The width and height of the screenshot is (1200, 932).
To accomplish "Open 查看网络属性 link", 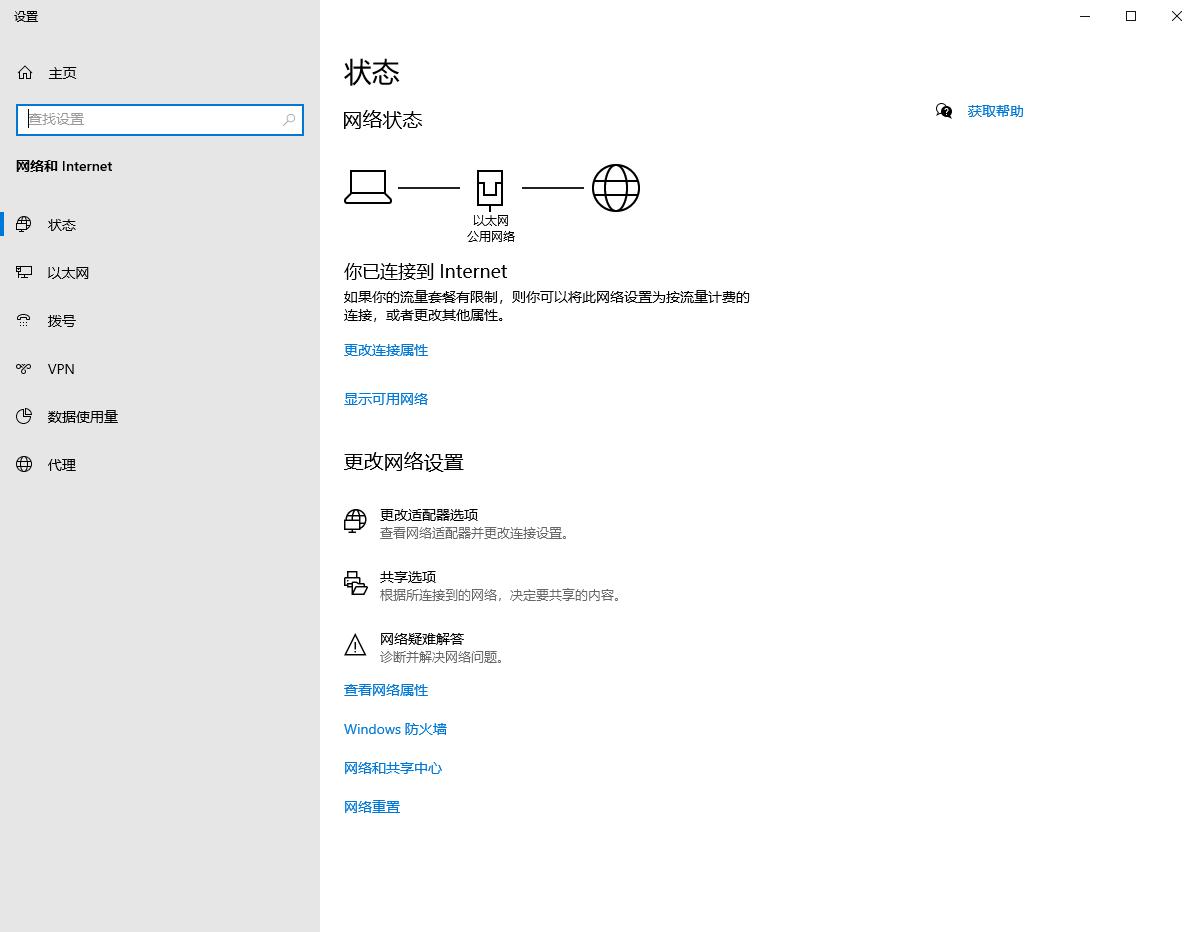I will 385,689.
